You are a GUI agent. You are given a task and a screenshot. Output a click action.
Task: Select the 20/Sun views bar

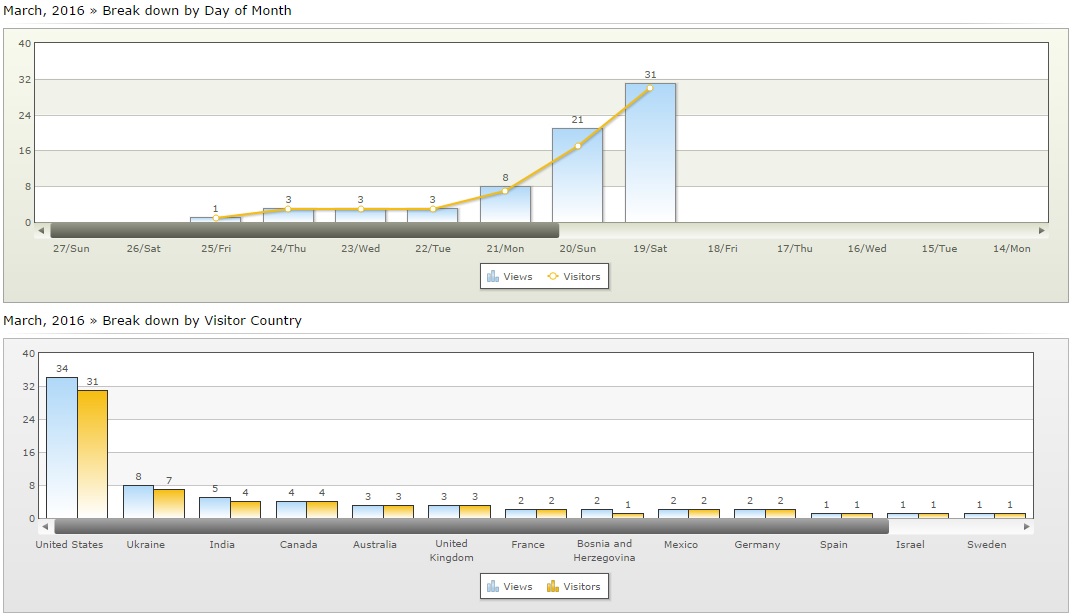577,175
